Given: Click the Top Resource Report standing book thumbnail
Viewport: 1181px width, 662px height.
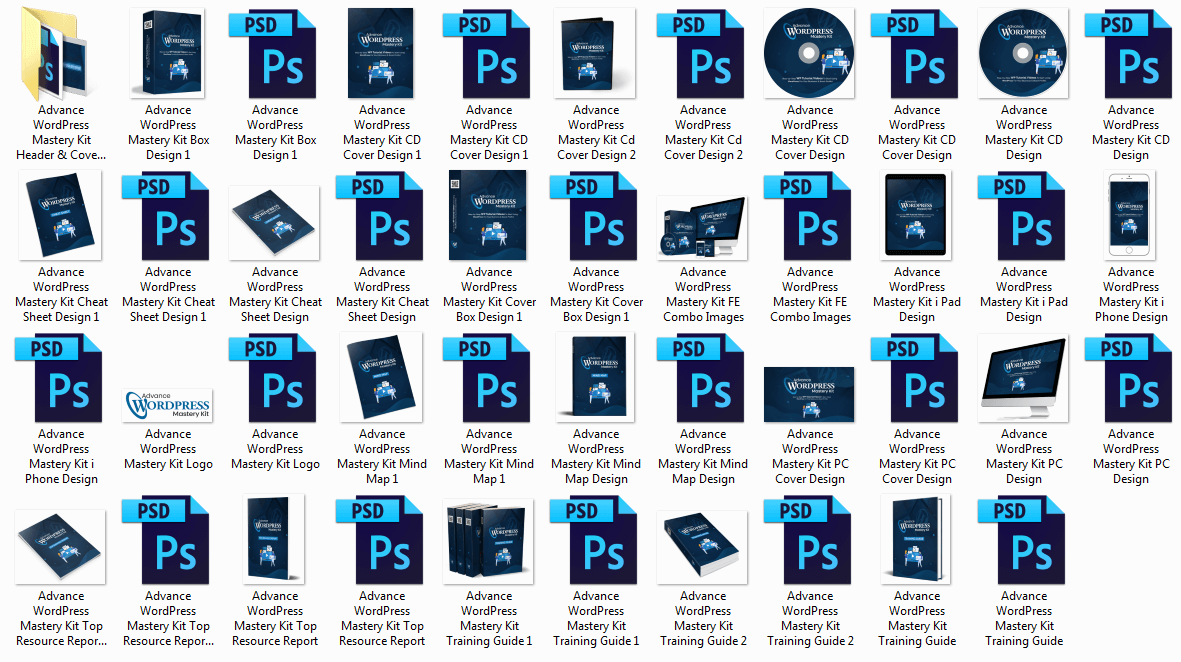Looking at the screenshot, I should click(273, 538).
